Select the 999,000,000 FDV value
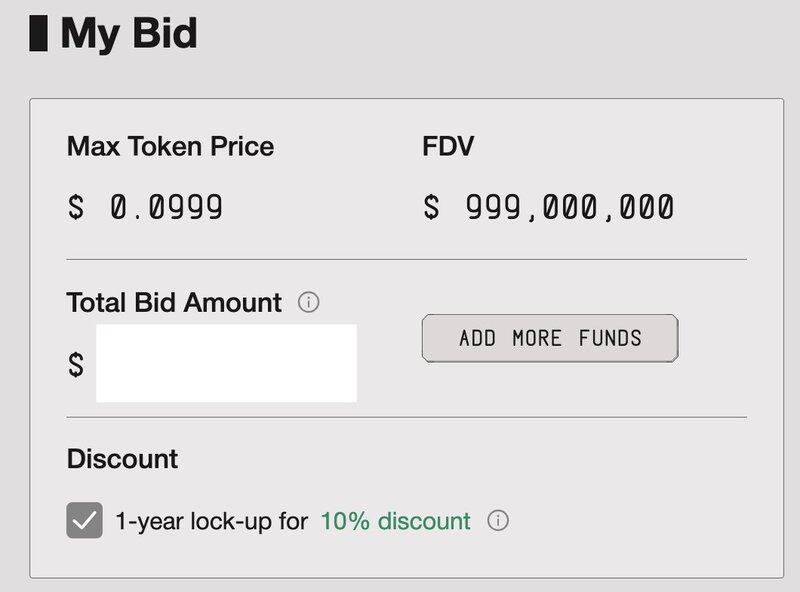800x592 pixels. coord(569,208)
